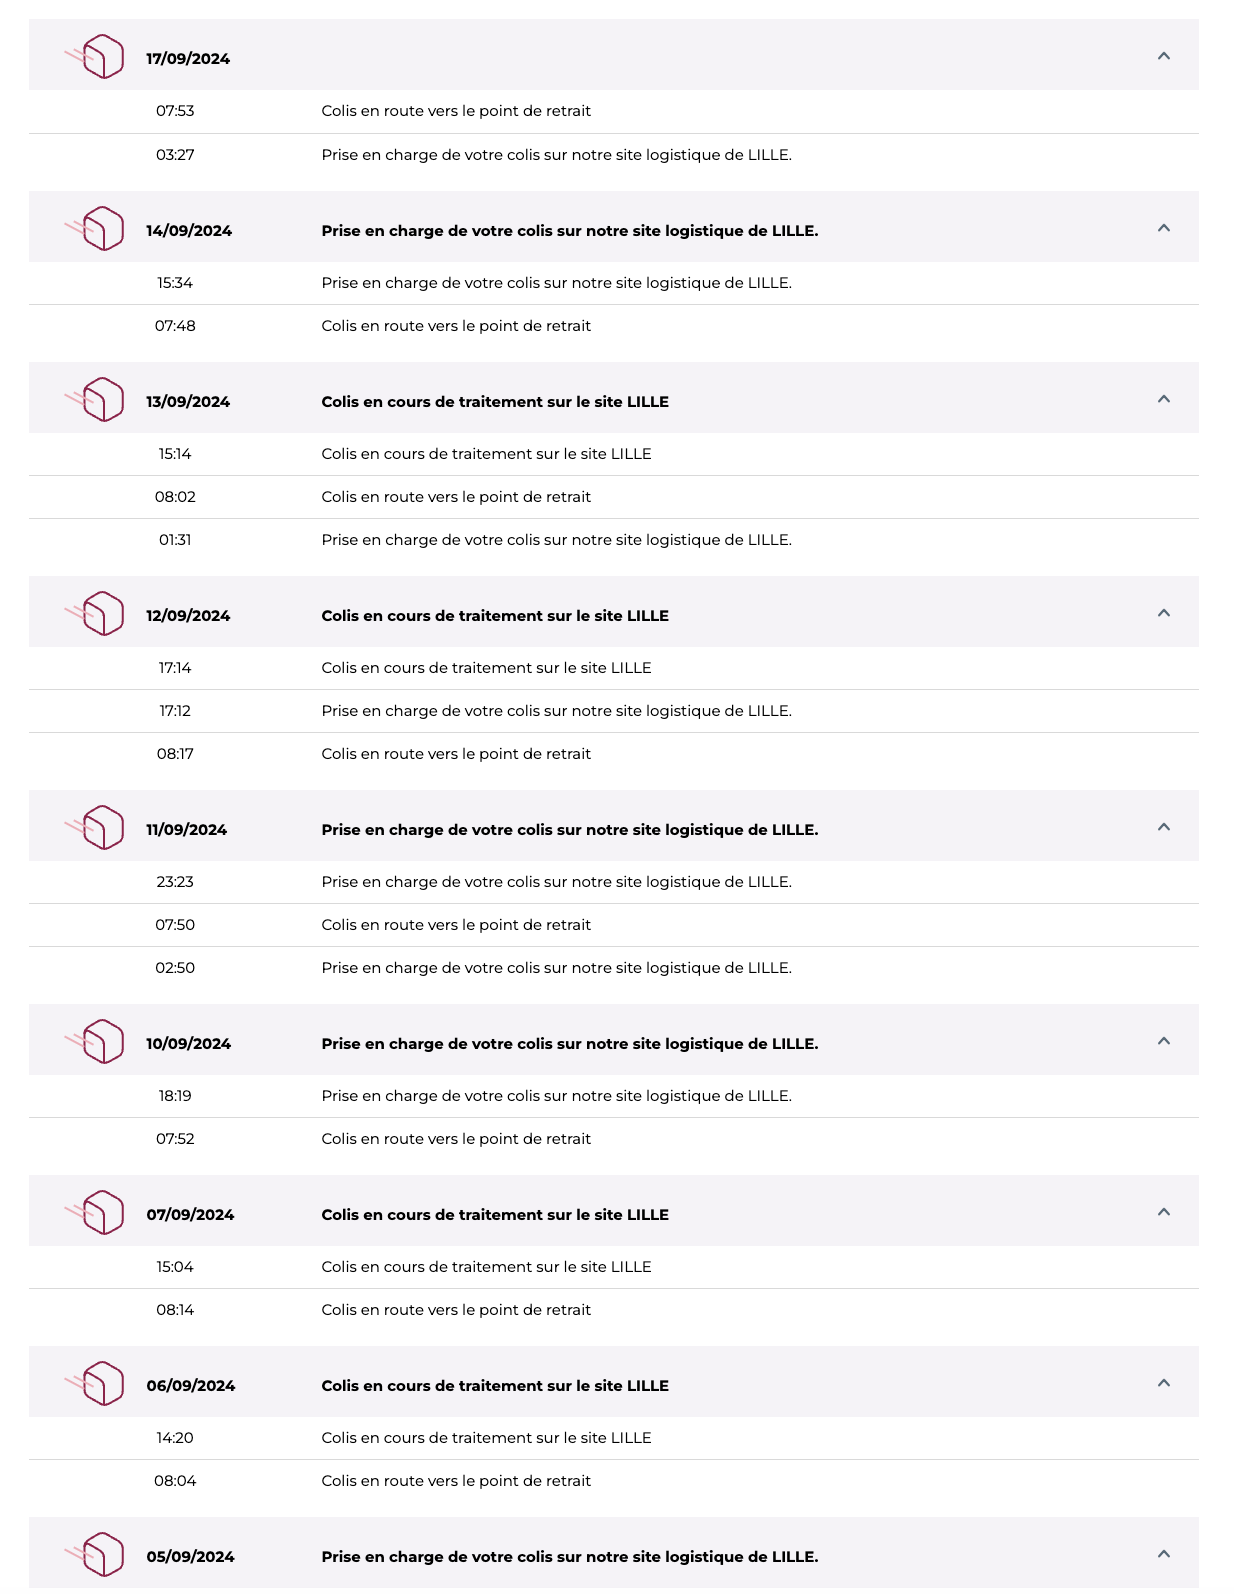Click the 14:20 'Colis en cours' entry
Viewport: 1234px width, 1594px height.
pos(486,1438)
